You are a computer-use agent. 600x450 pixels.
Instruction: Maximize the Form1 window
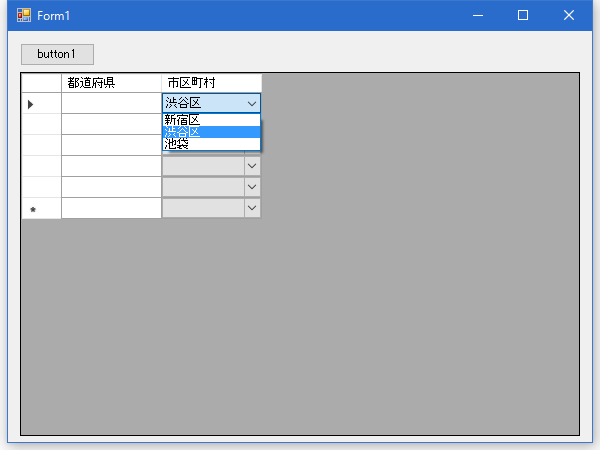pyautogui.click(x=523, y=16)
